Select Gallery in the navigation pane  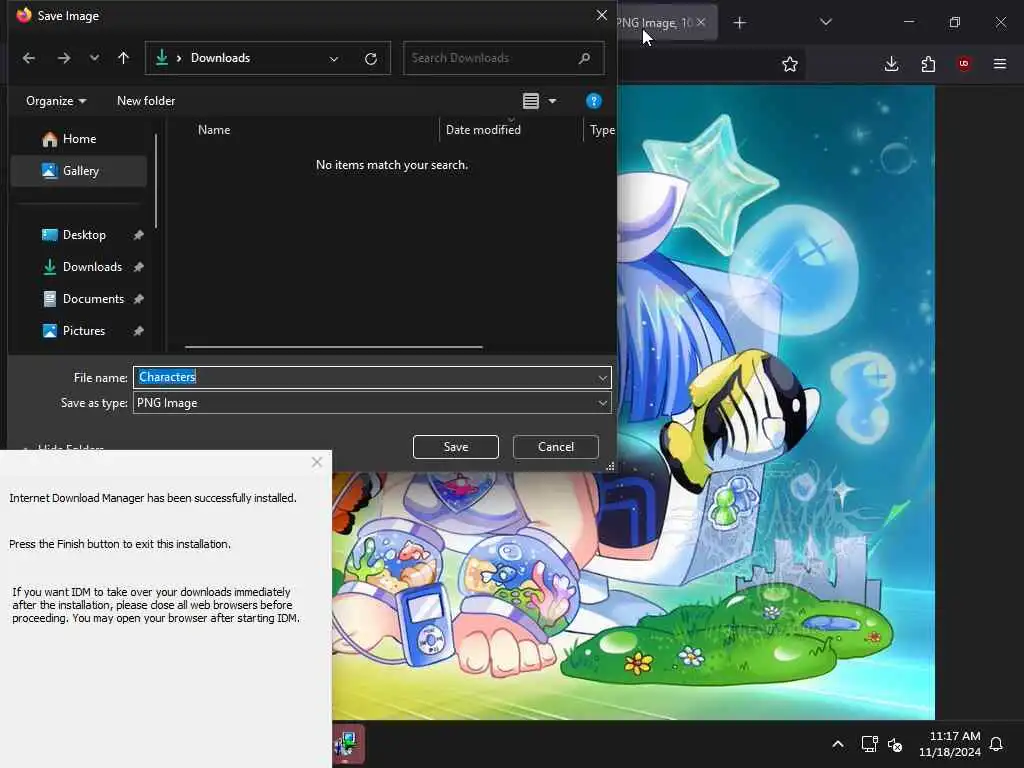tap(79, 171)
